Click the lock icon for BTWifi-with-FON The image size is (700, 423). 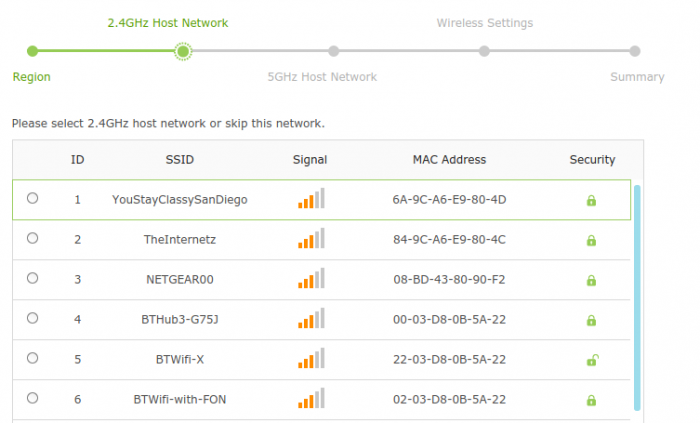pyautogui.click(x=591, y=400)
